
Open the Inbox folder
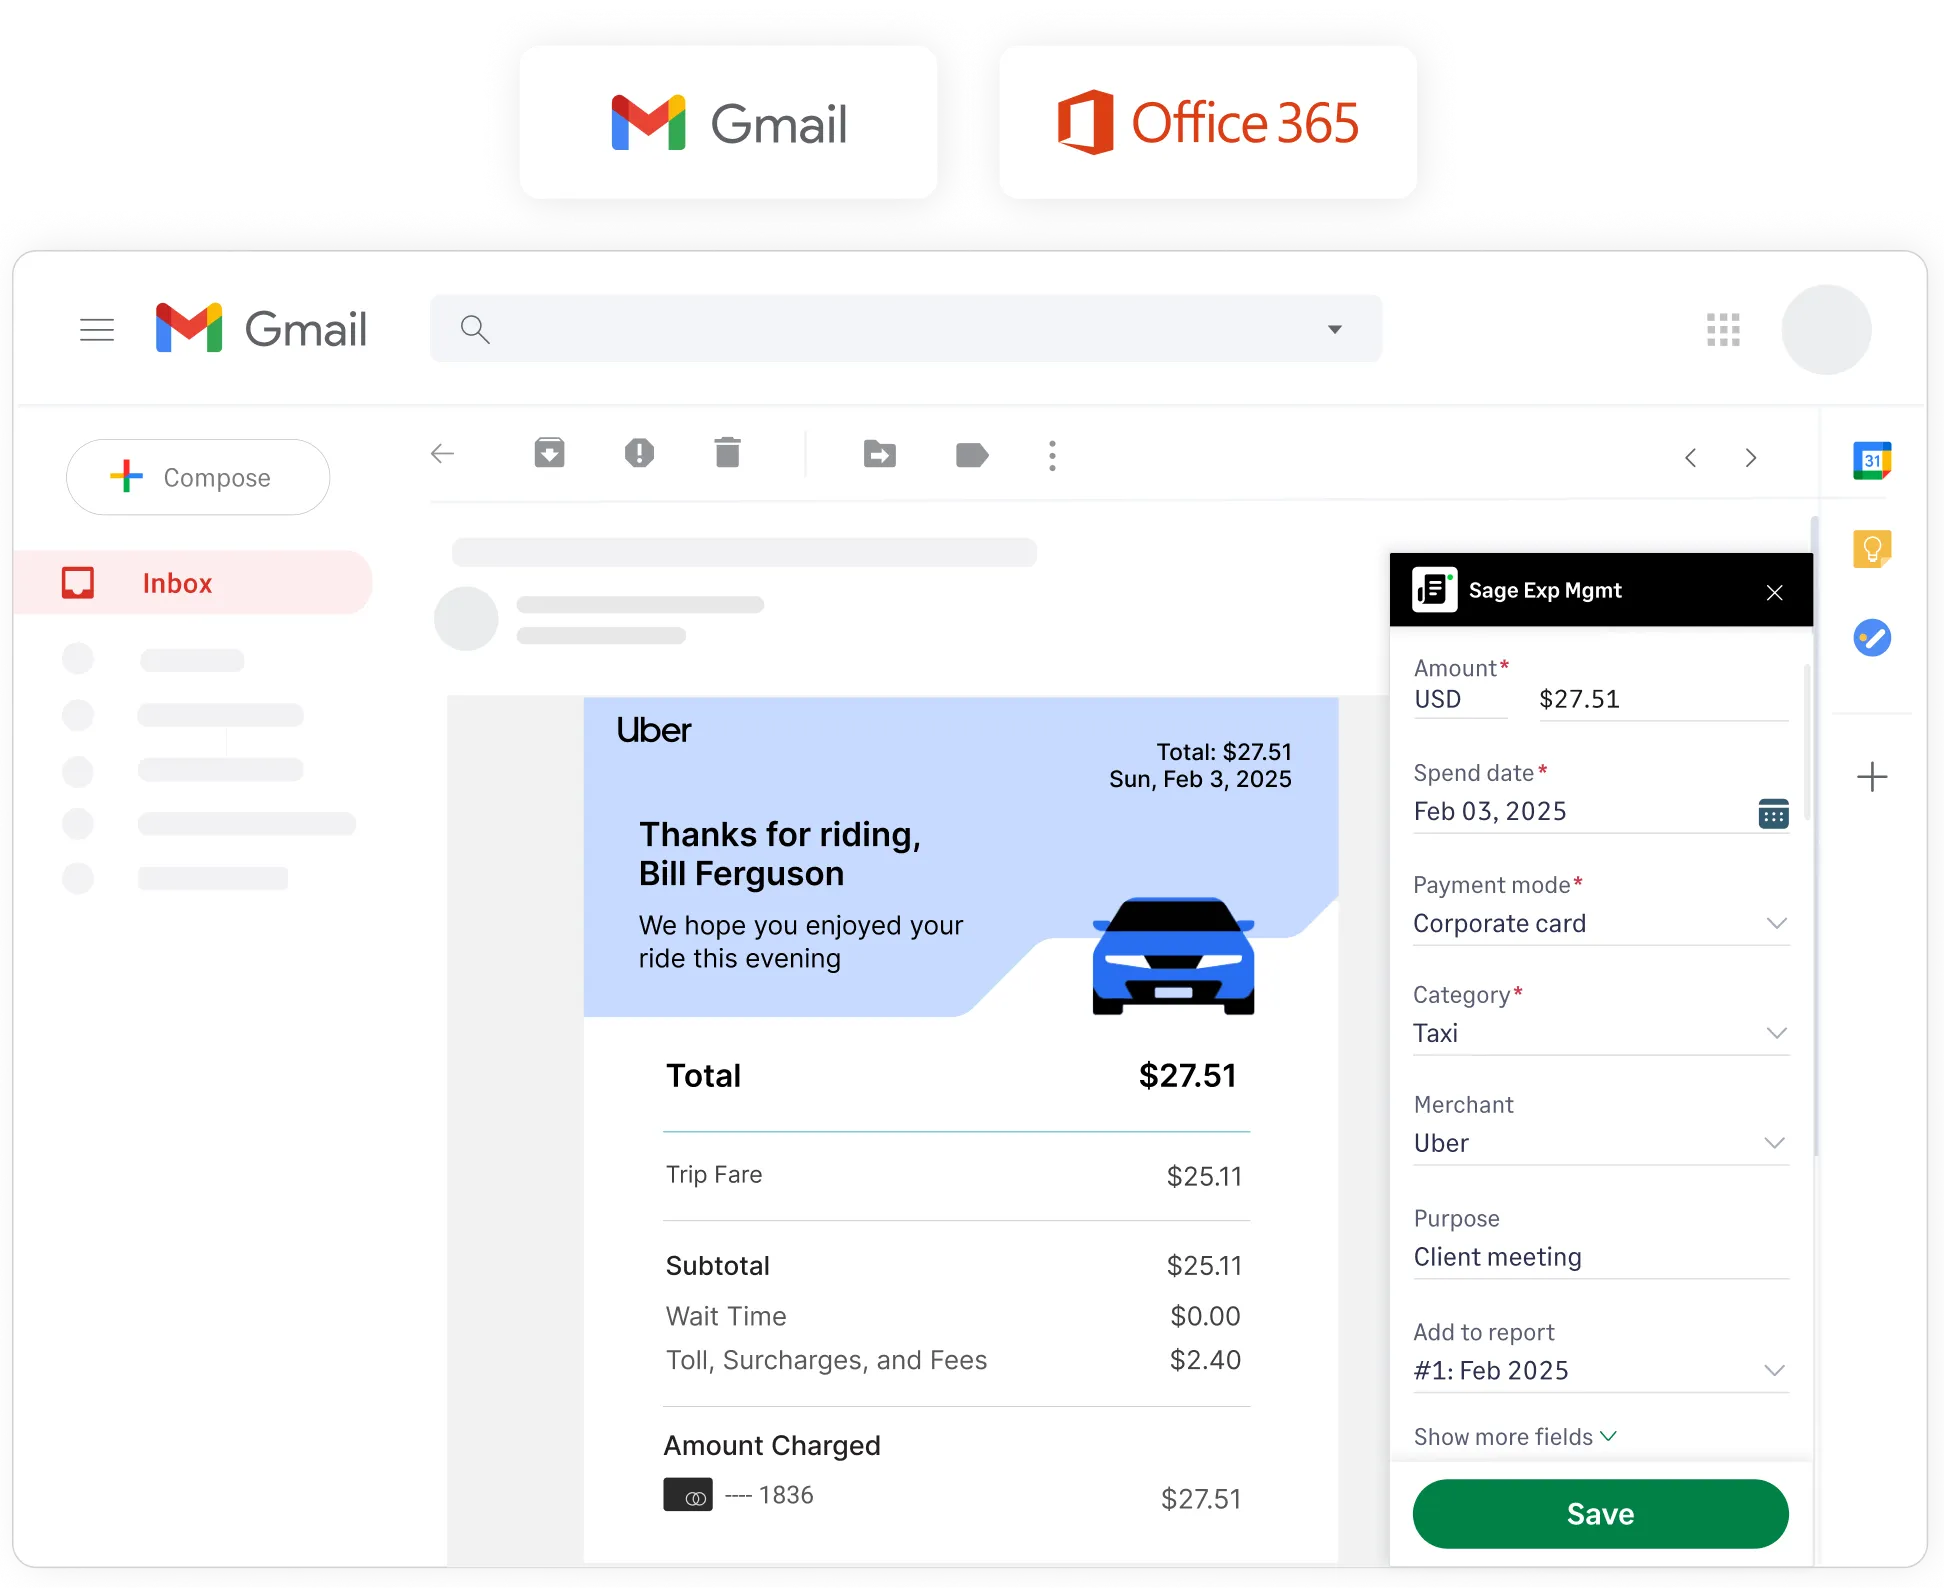178,582
